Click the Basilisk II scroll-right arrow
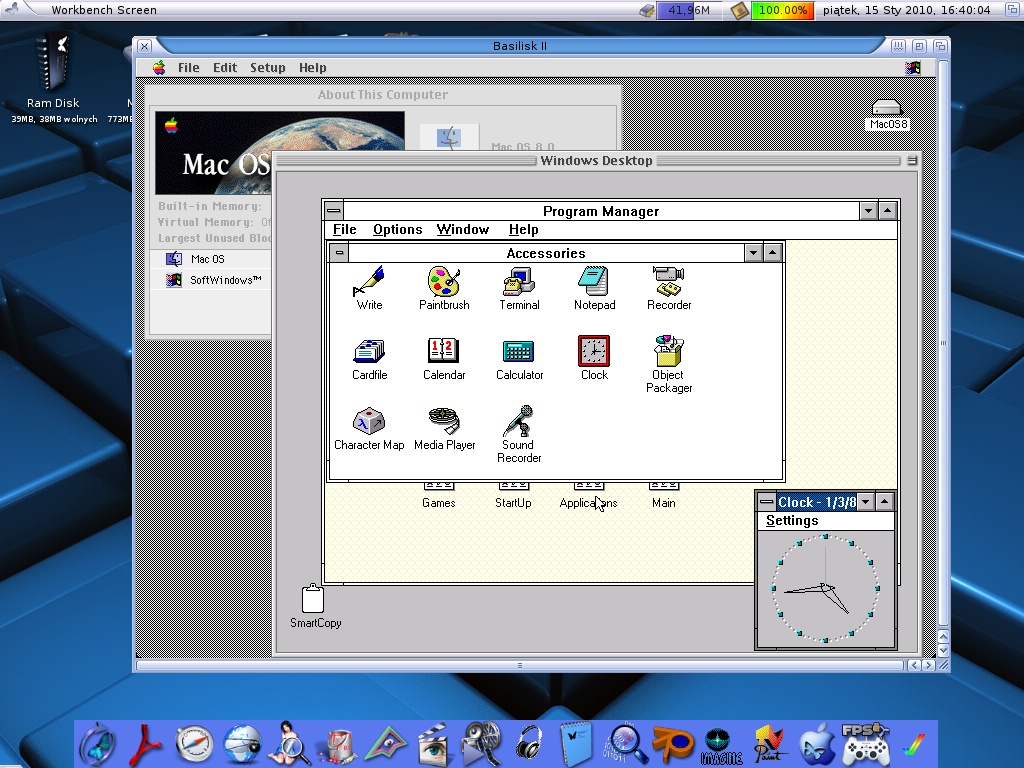Screen dimensions: 1024x768 point(928,665)
